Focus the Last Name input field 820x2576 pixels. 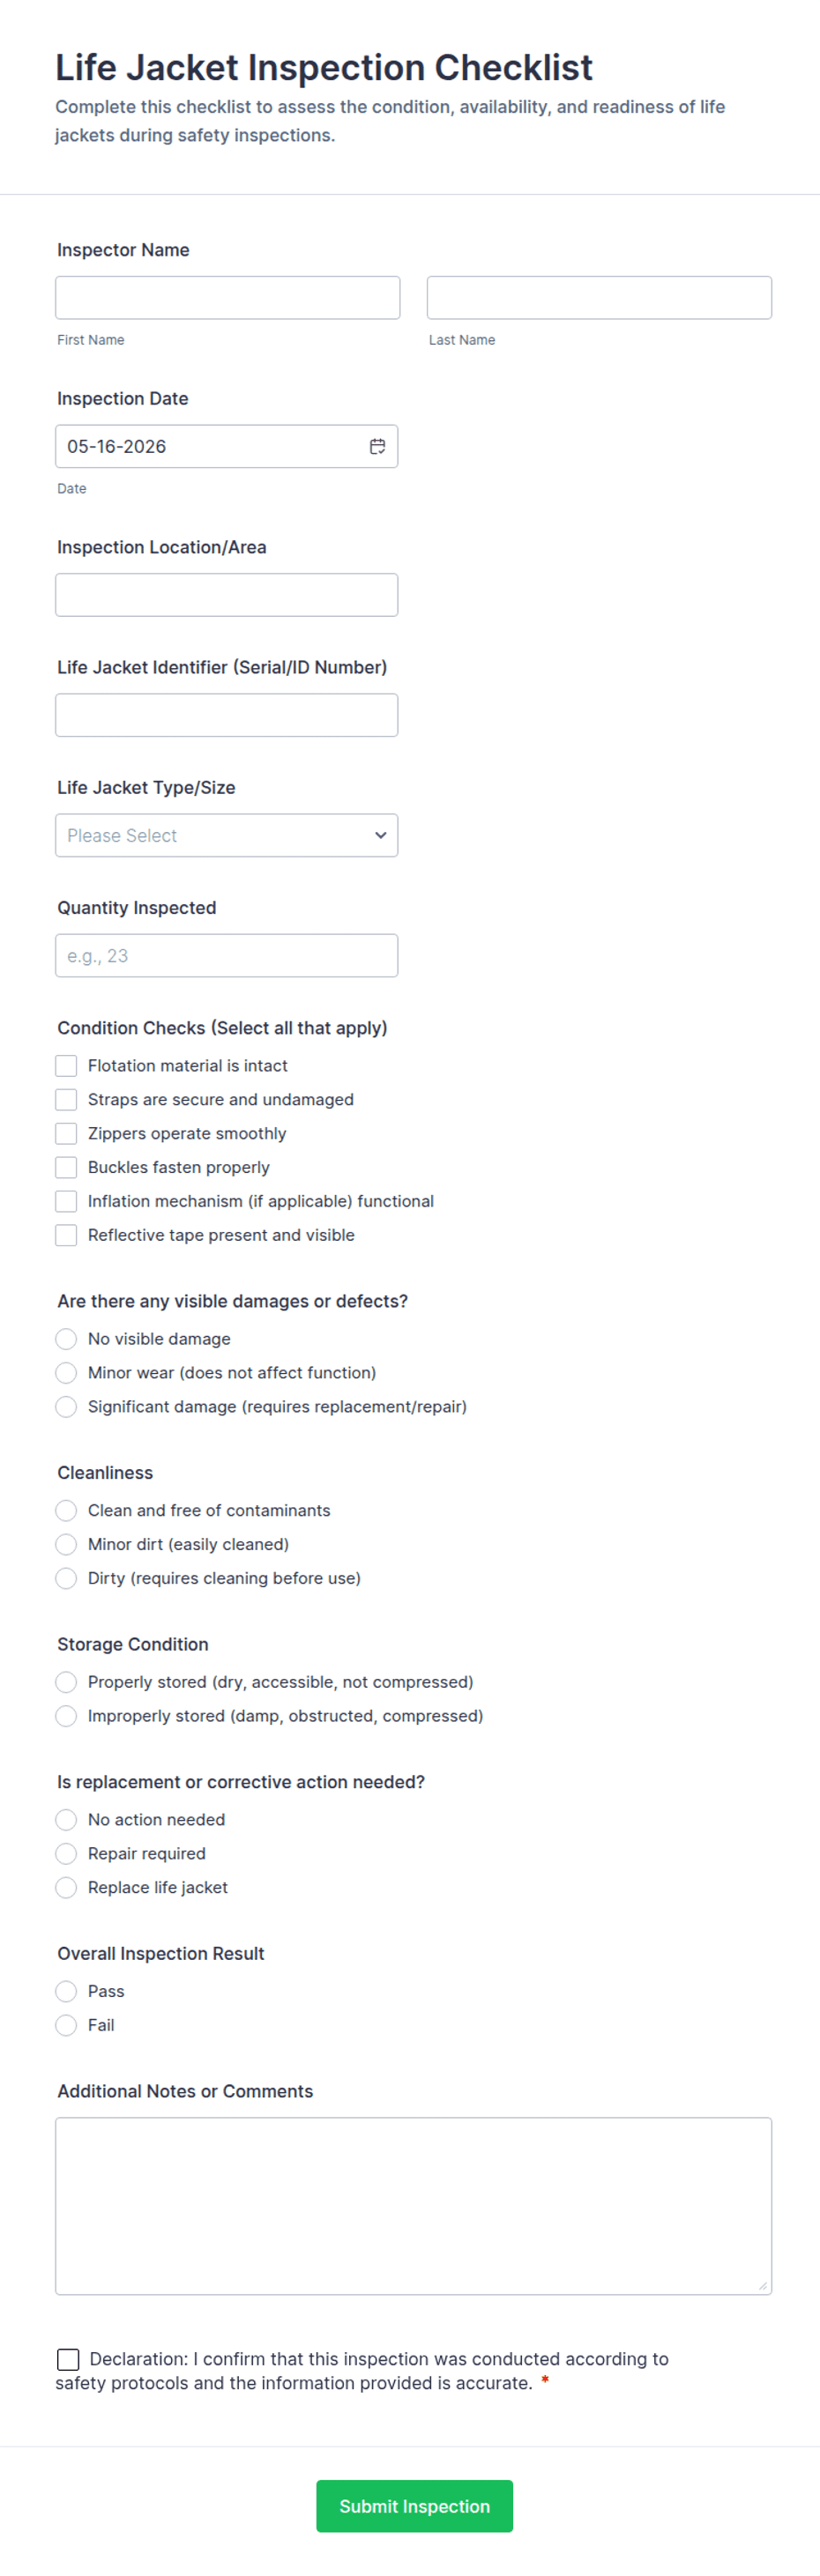point(599,298)
